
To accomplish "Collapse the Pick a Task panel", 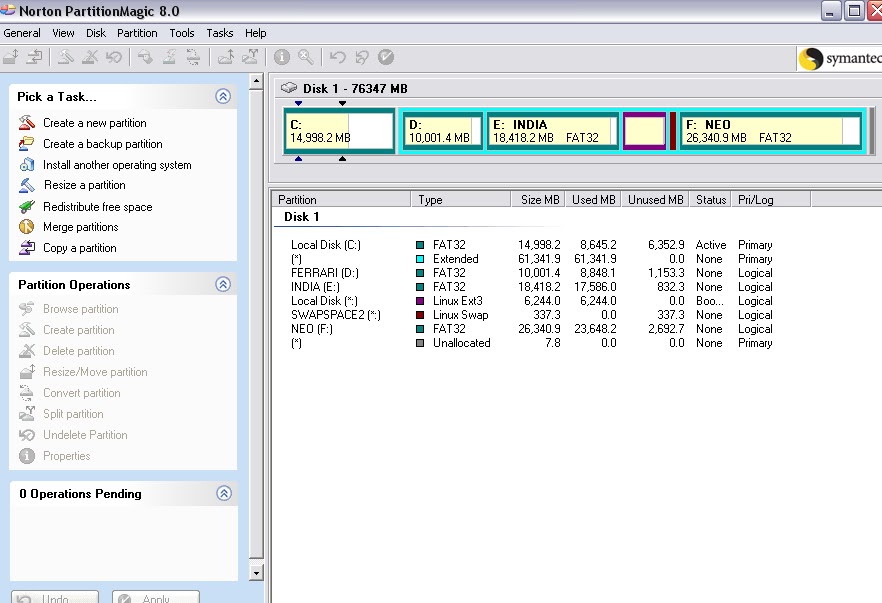I will 224,96.
